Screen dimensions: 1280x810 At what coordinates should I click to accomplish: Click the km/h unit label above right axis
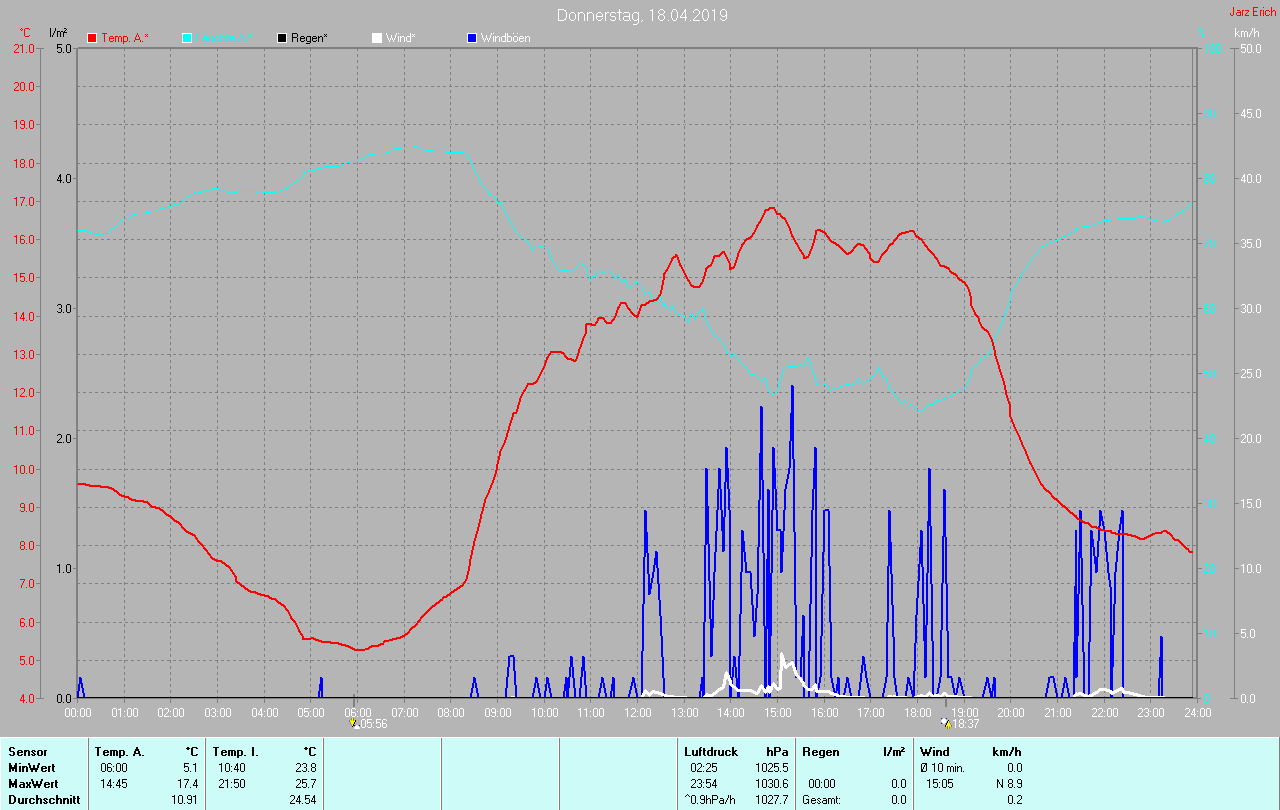(1246, 33)
